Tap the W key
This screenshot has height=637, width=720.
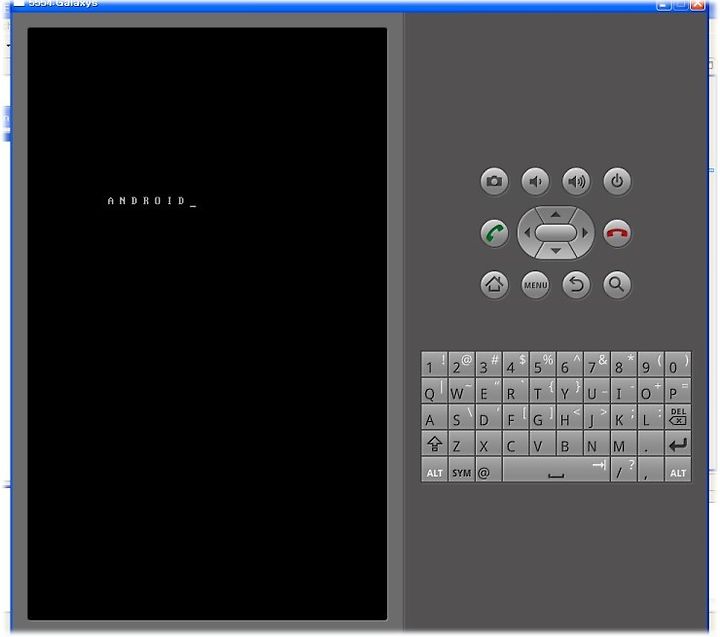461,390
